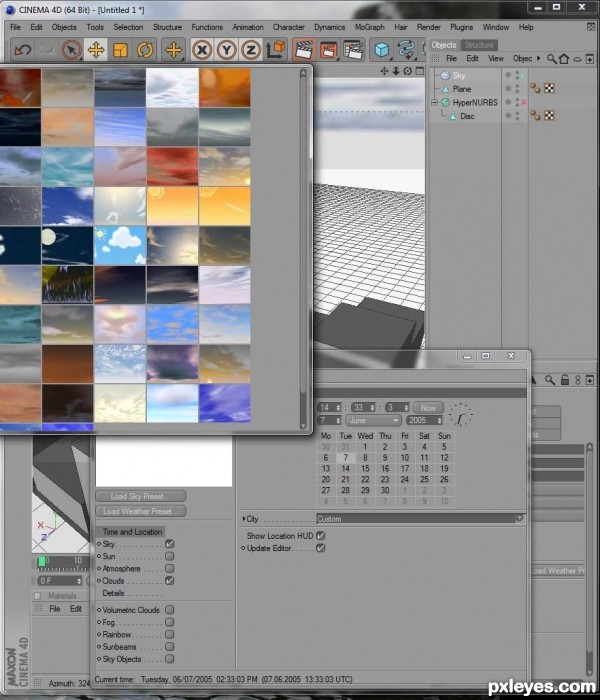Select the Sky object in tree

459,75
